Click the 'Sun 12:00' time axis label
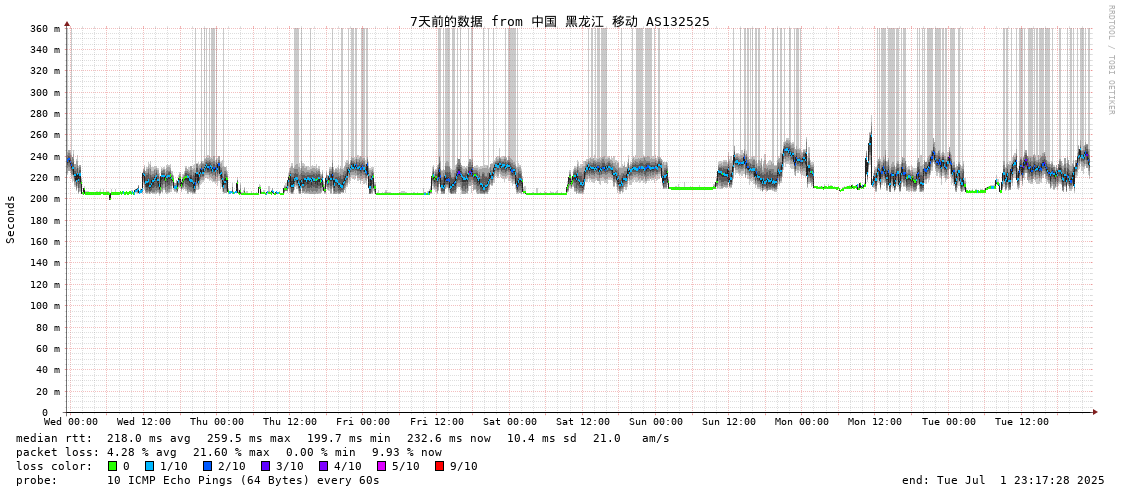Image resolution: width=1121 pixels, height=494 pixels. pos(729,422)
